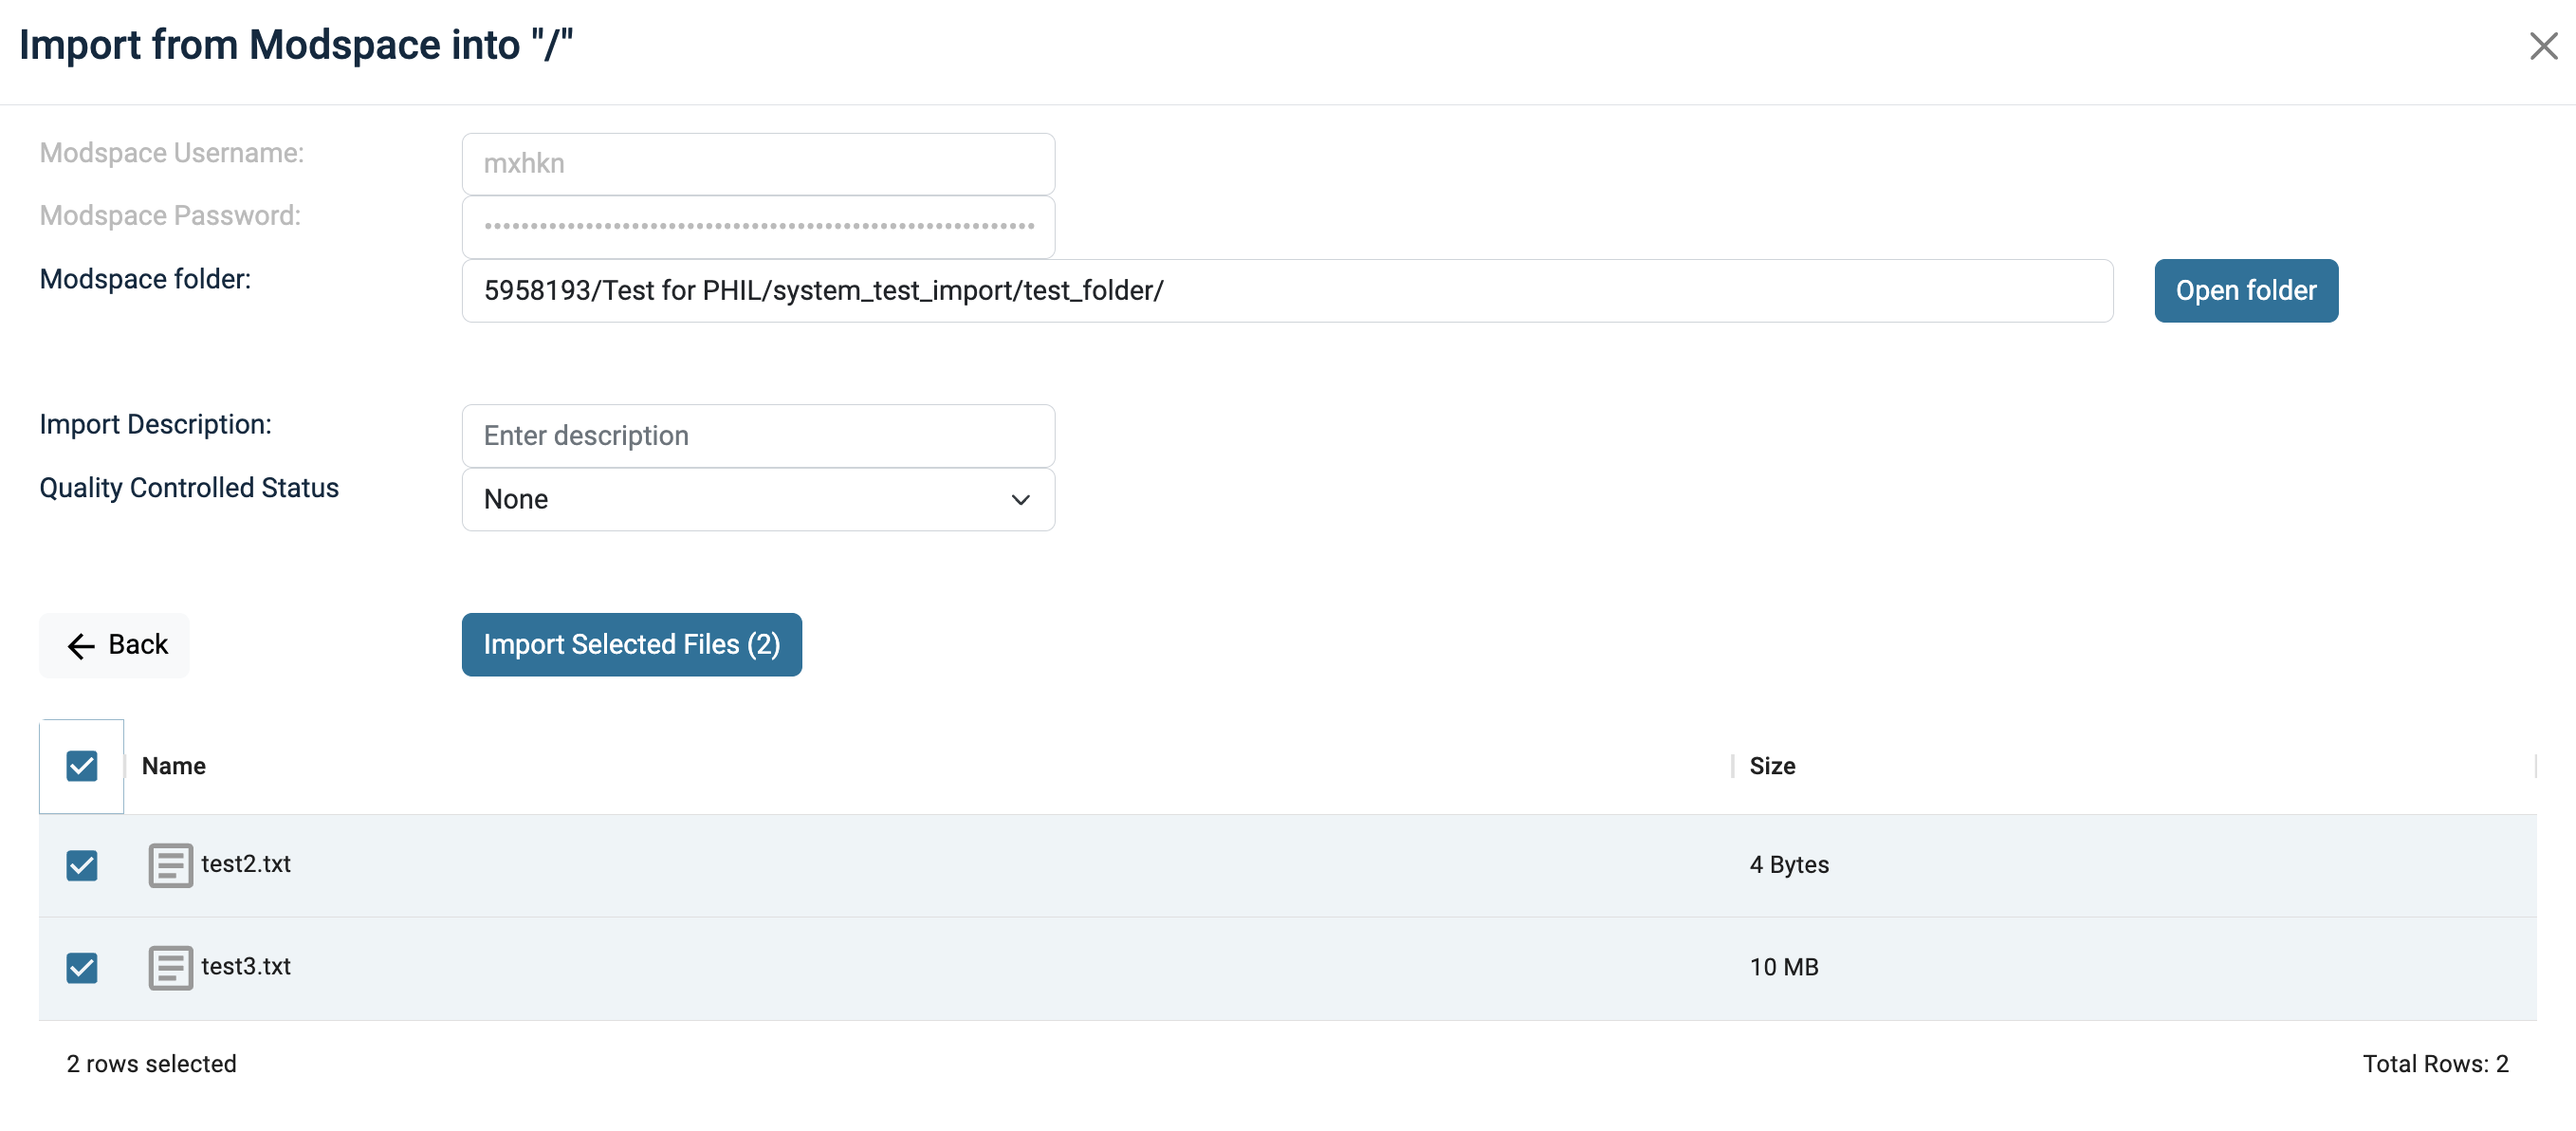Screen dimensions: 2576x1131
Task: Click Import Selected Files (2) button
Action: coord(631,644)
